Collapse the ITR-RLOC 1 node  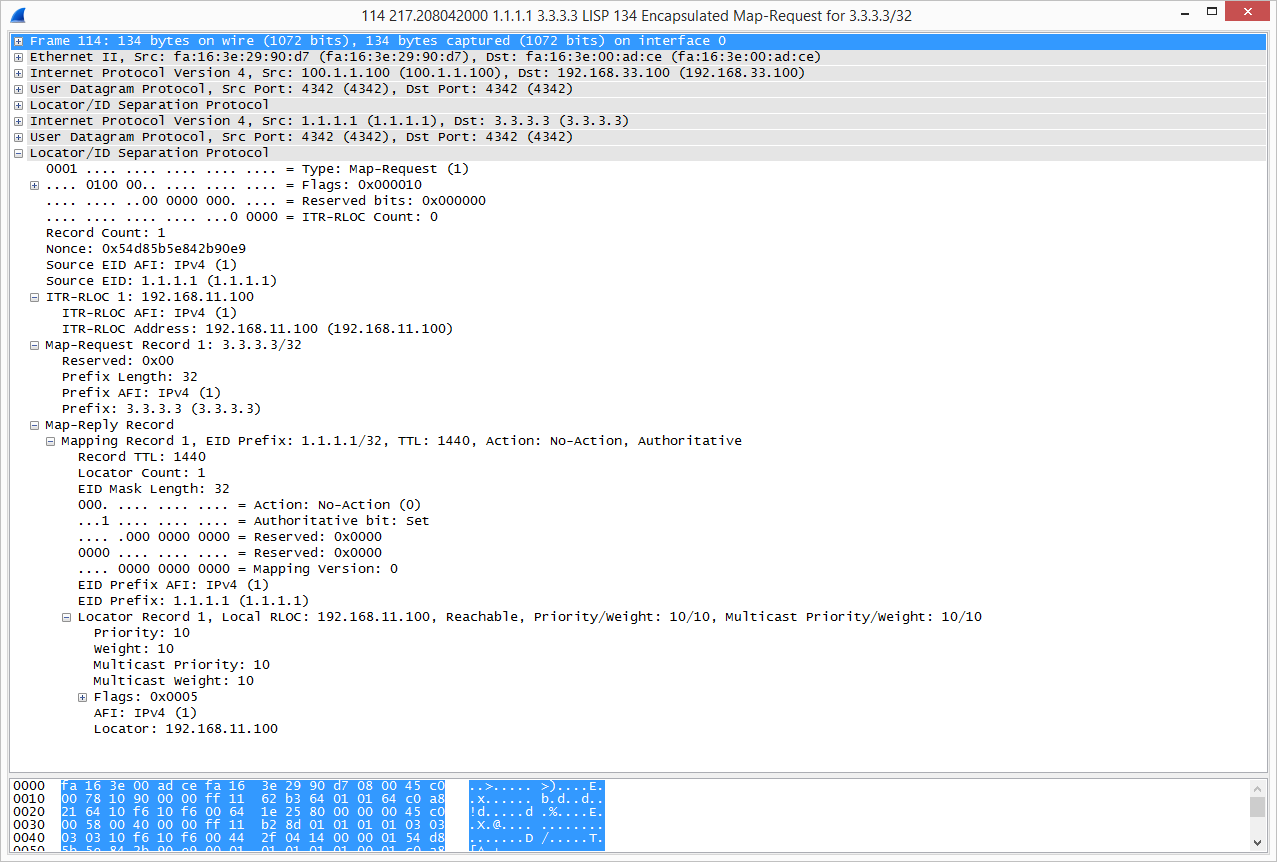pyautogui.click(x=35, y=297)
